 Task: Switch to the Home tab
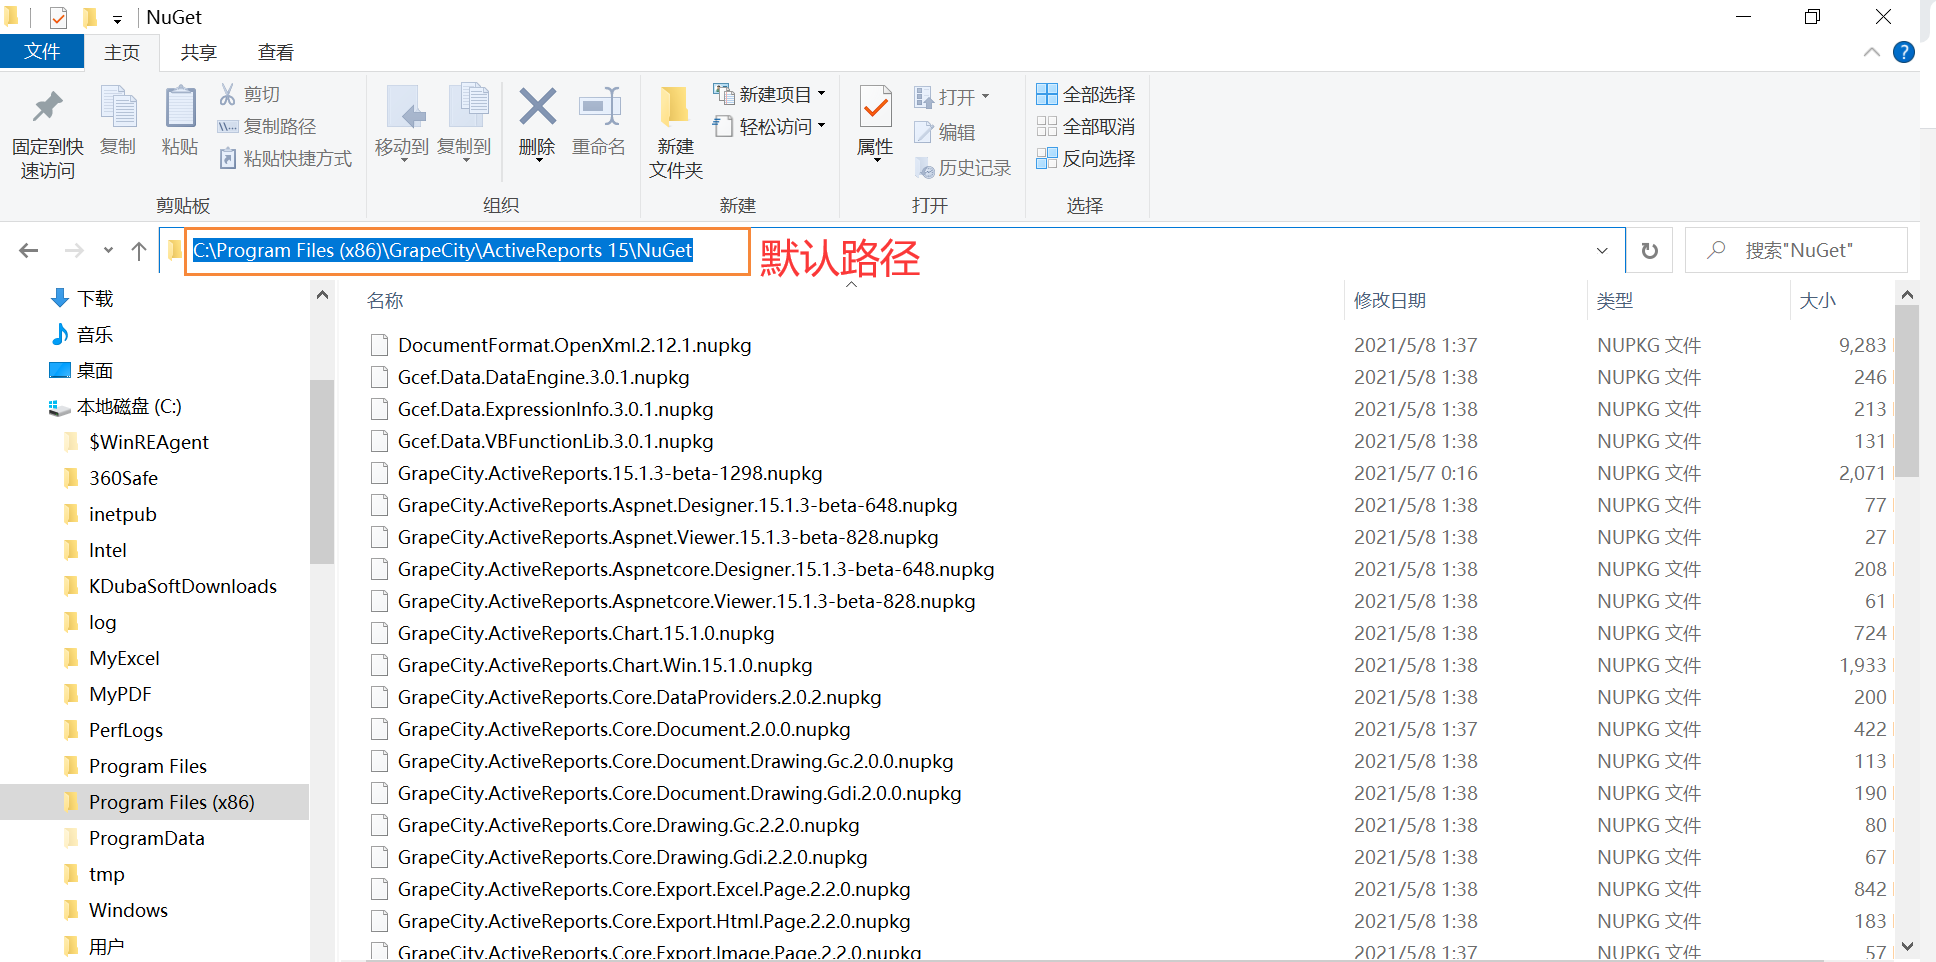122,52
